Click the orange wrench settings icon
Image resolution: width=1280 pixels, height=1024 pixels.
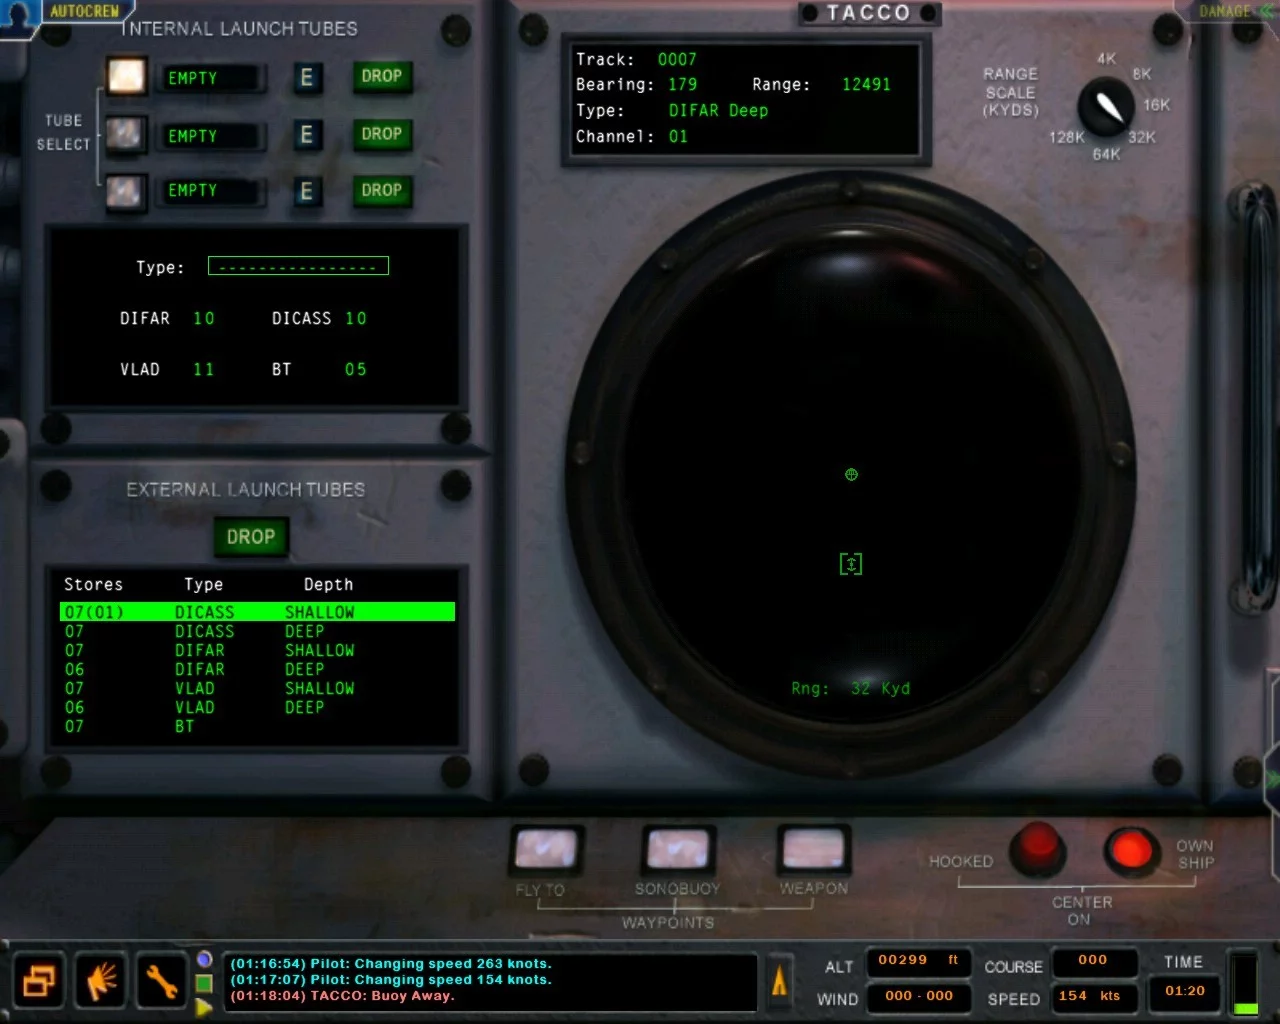(160, 981)
